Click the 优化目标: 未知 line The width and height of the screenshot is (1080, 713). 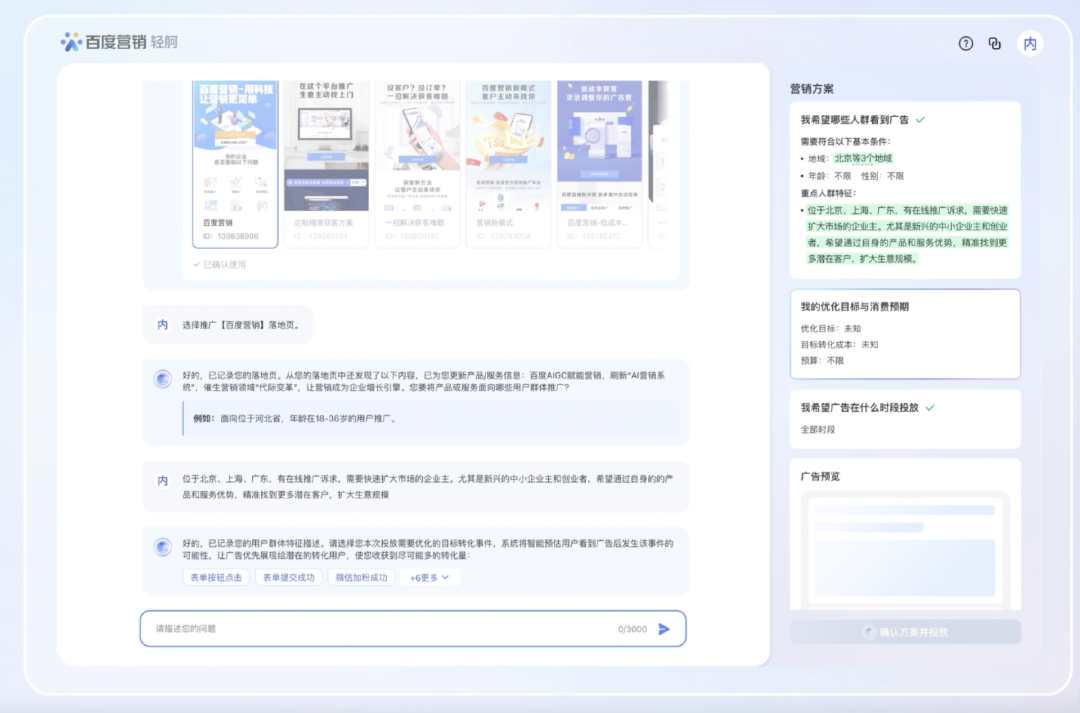click(x=831, y=329)
